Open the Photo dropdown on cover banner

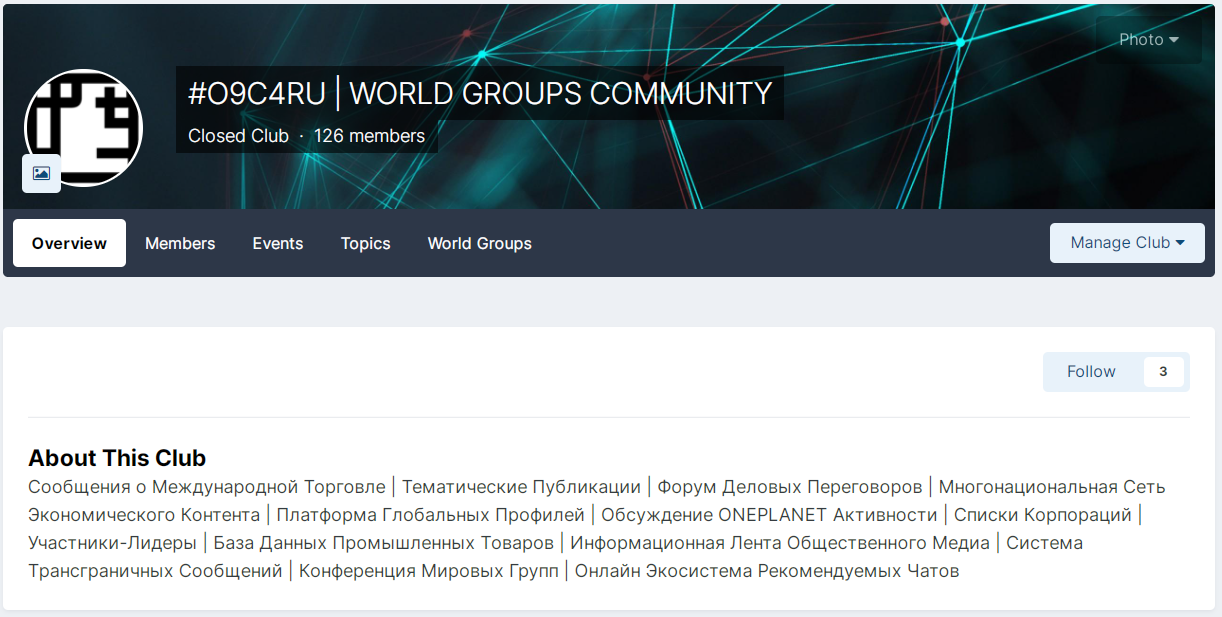1148,40
